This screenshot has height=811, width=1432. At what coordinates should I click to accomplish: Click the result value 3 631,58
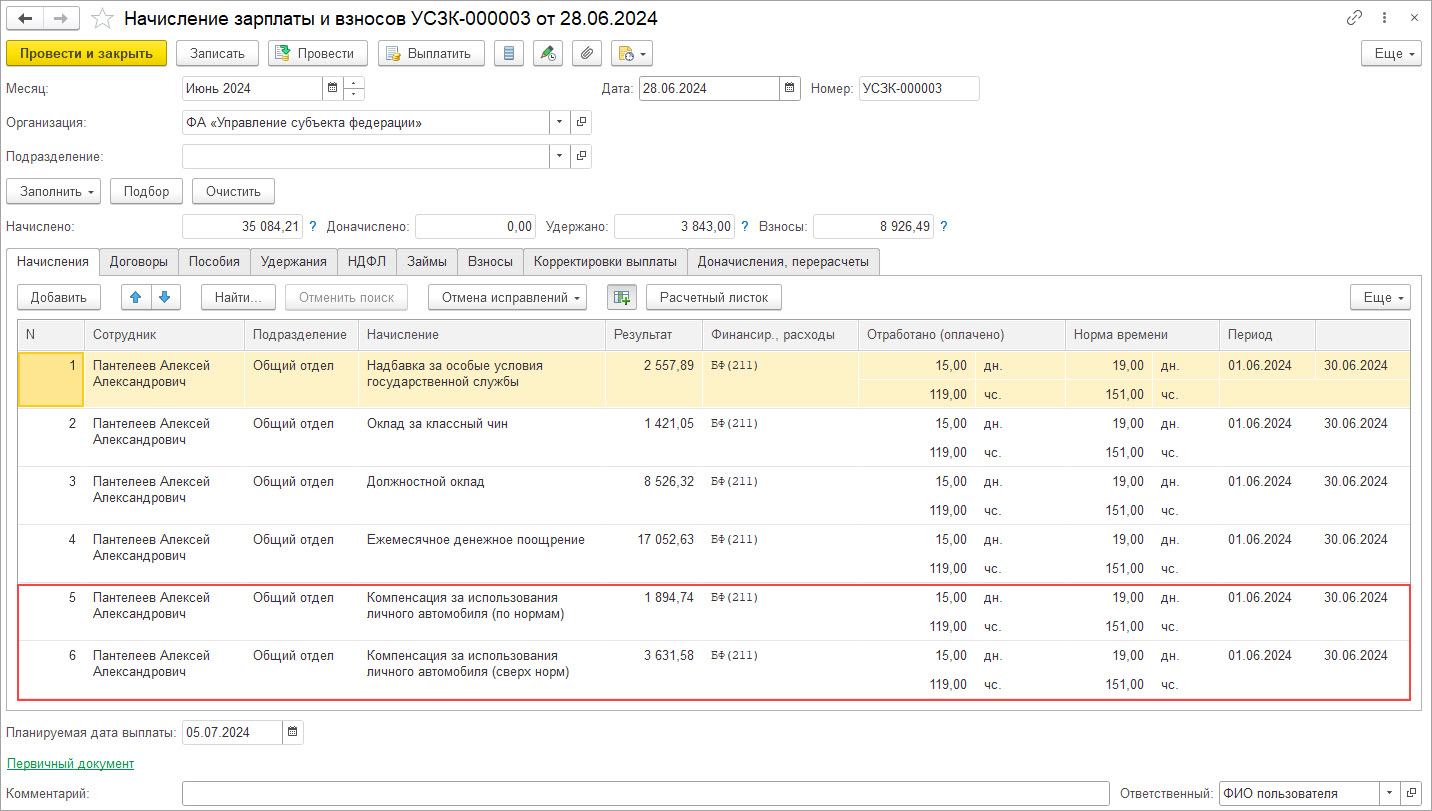click(x=668, y=656)
